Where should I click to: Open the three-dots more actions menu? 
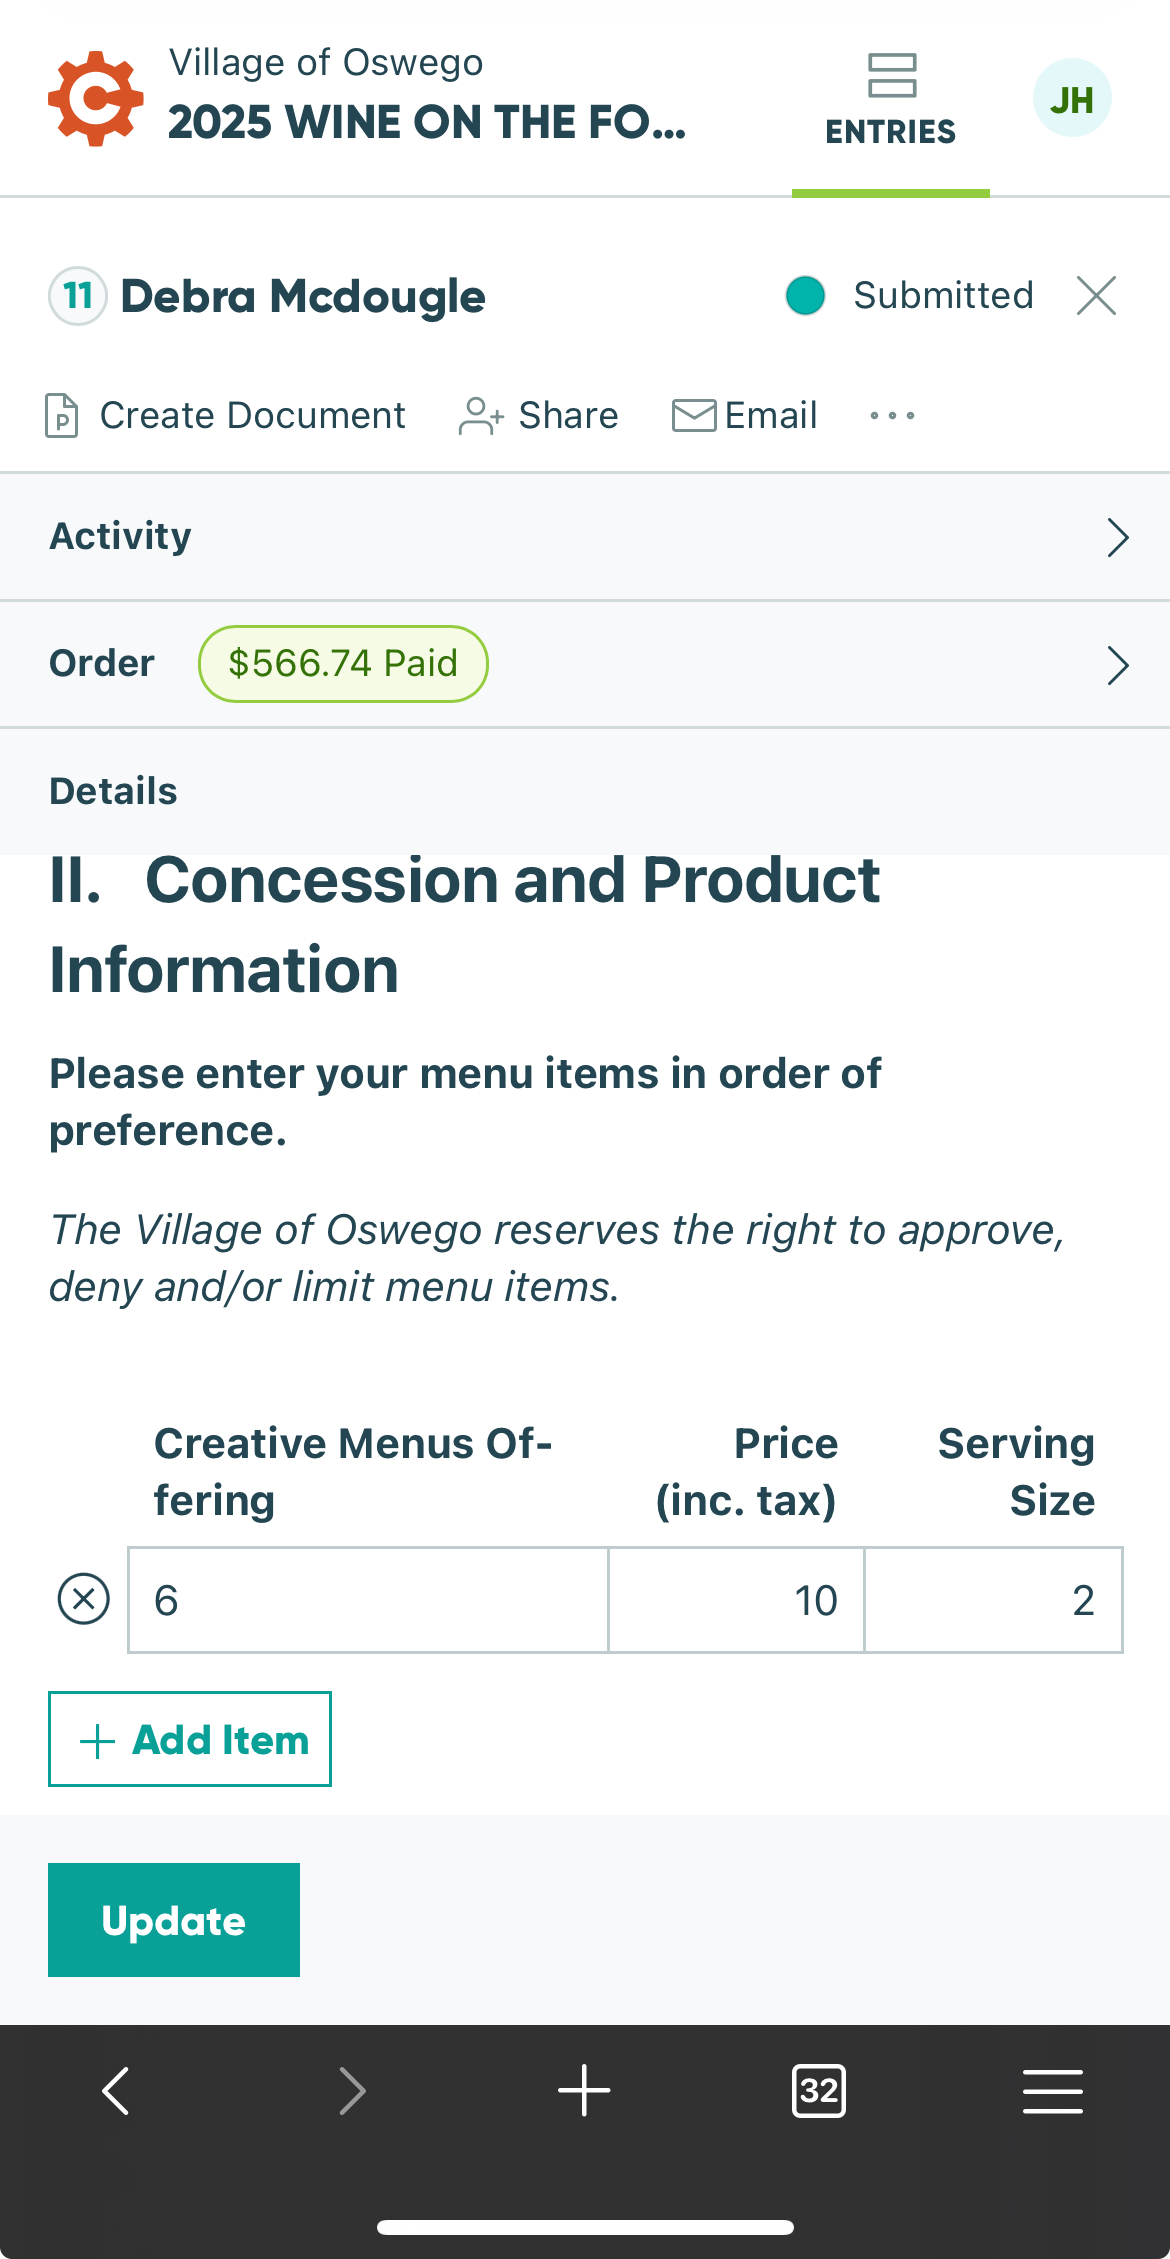[x=892, y=416]
